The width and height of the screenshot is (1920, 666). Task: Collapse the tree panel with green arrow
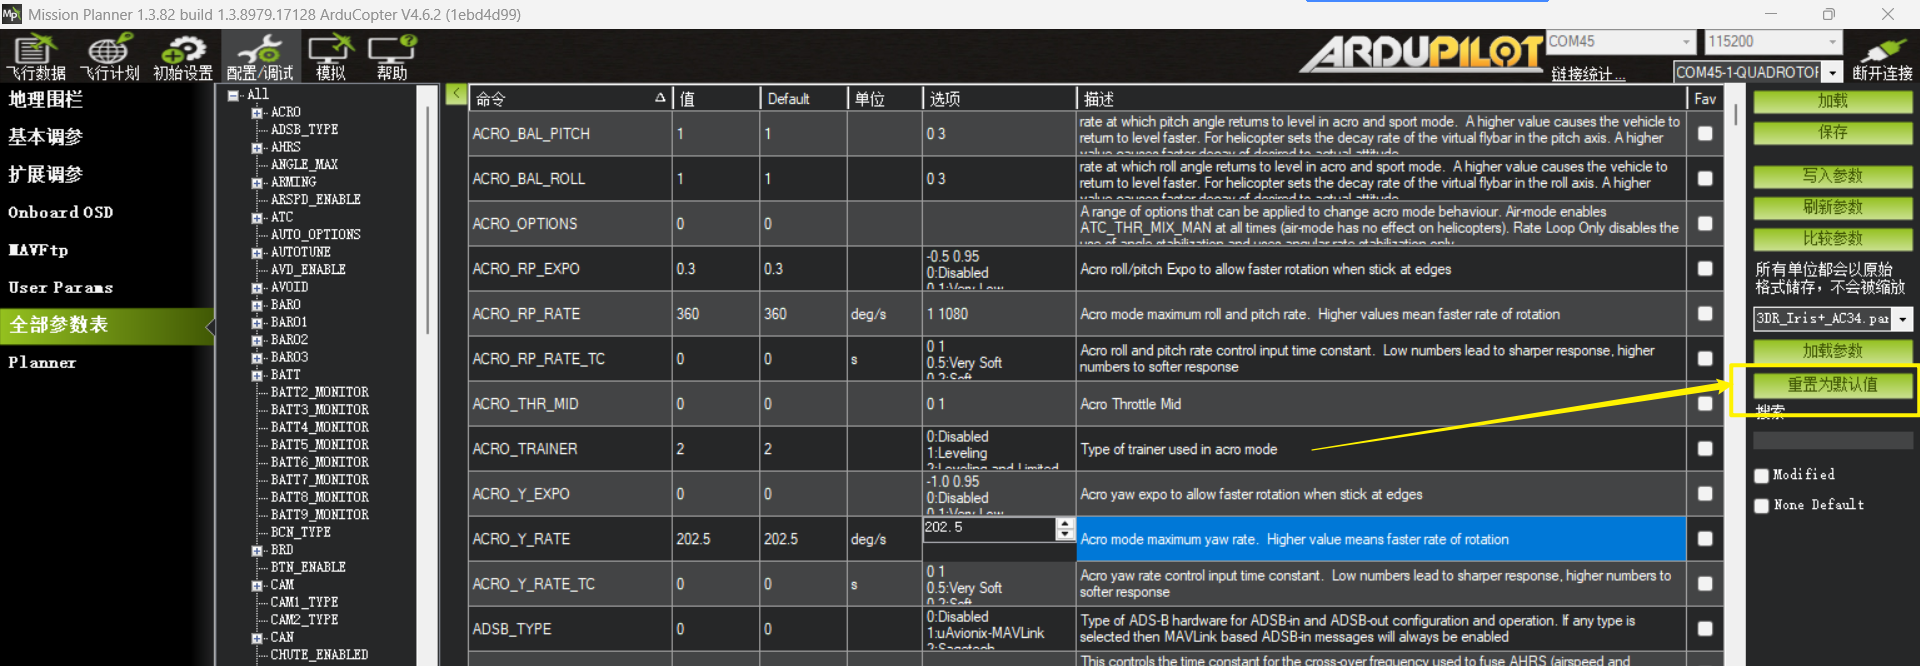click(x=456, y=94)
